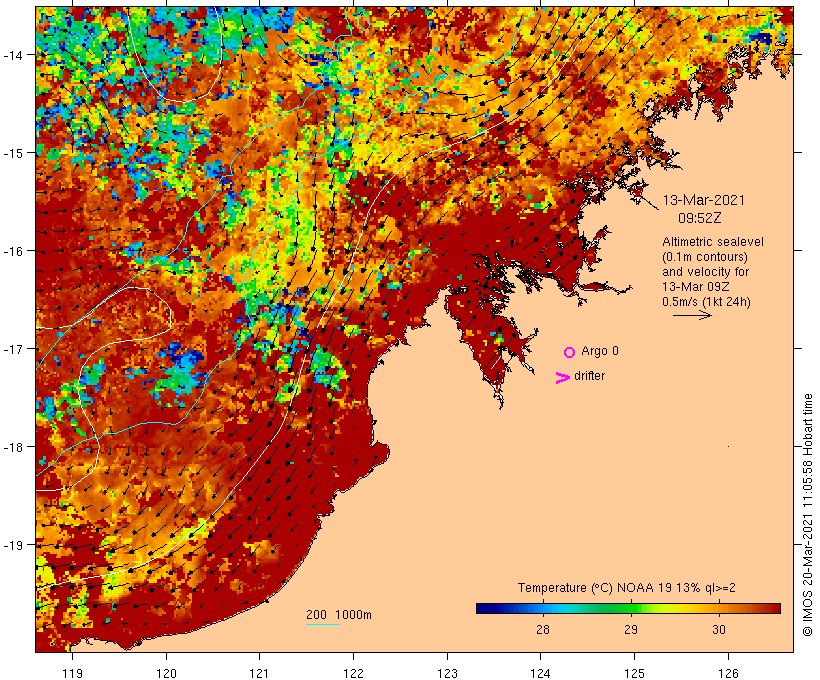Click latitude axis label -19
Image resolution: width=820 pixels, height=680 pixels.
(x=12, y=545)
